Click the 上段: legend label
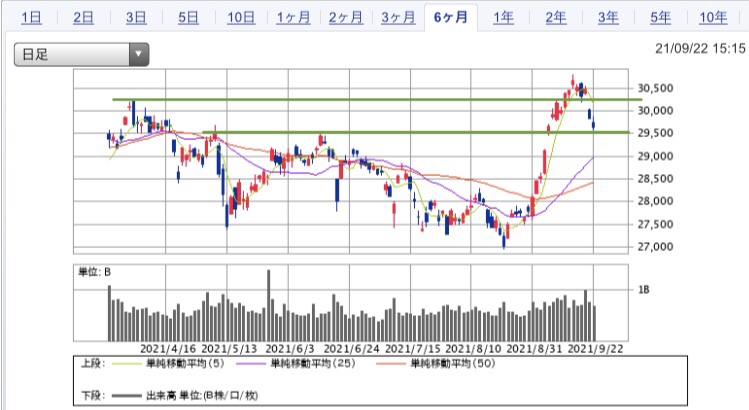This screenshot has height=410, width=749. 92,364
